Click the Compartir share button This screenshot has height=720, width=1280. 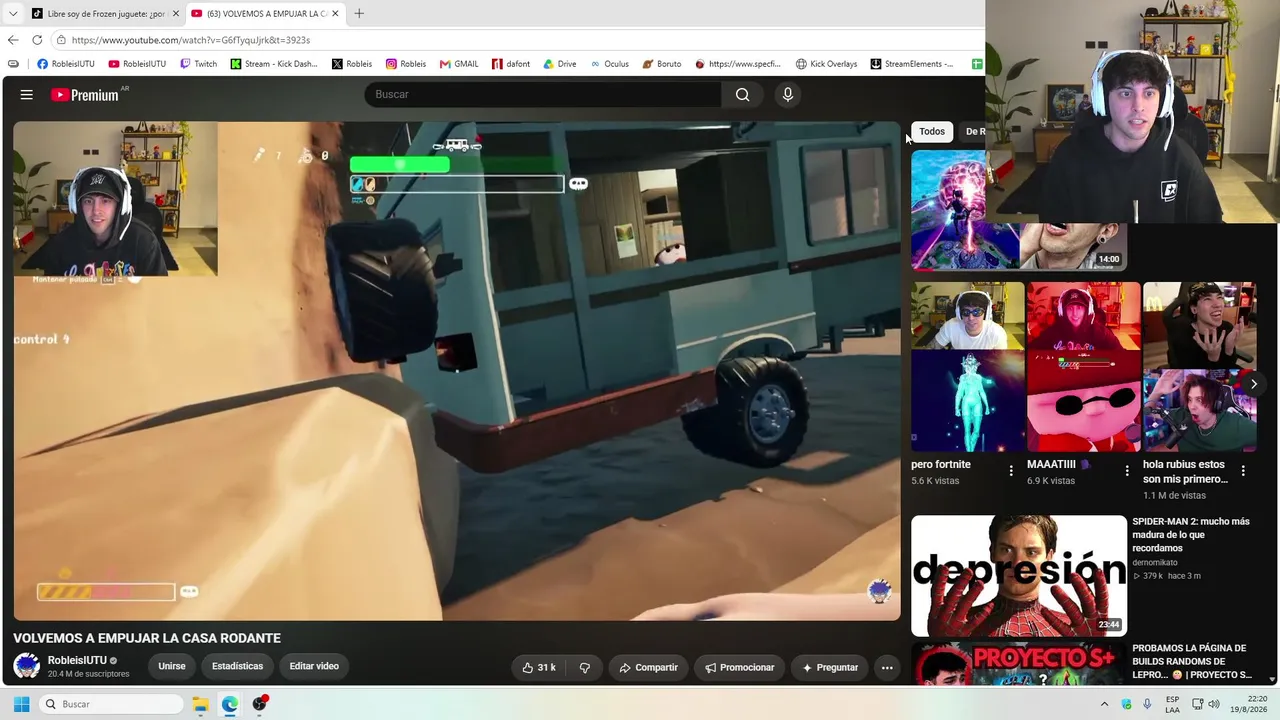(648, 668)
